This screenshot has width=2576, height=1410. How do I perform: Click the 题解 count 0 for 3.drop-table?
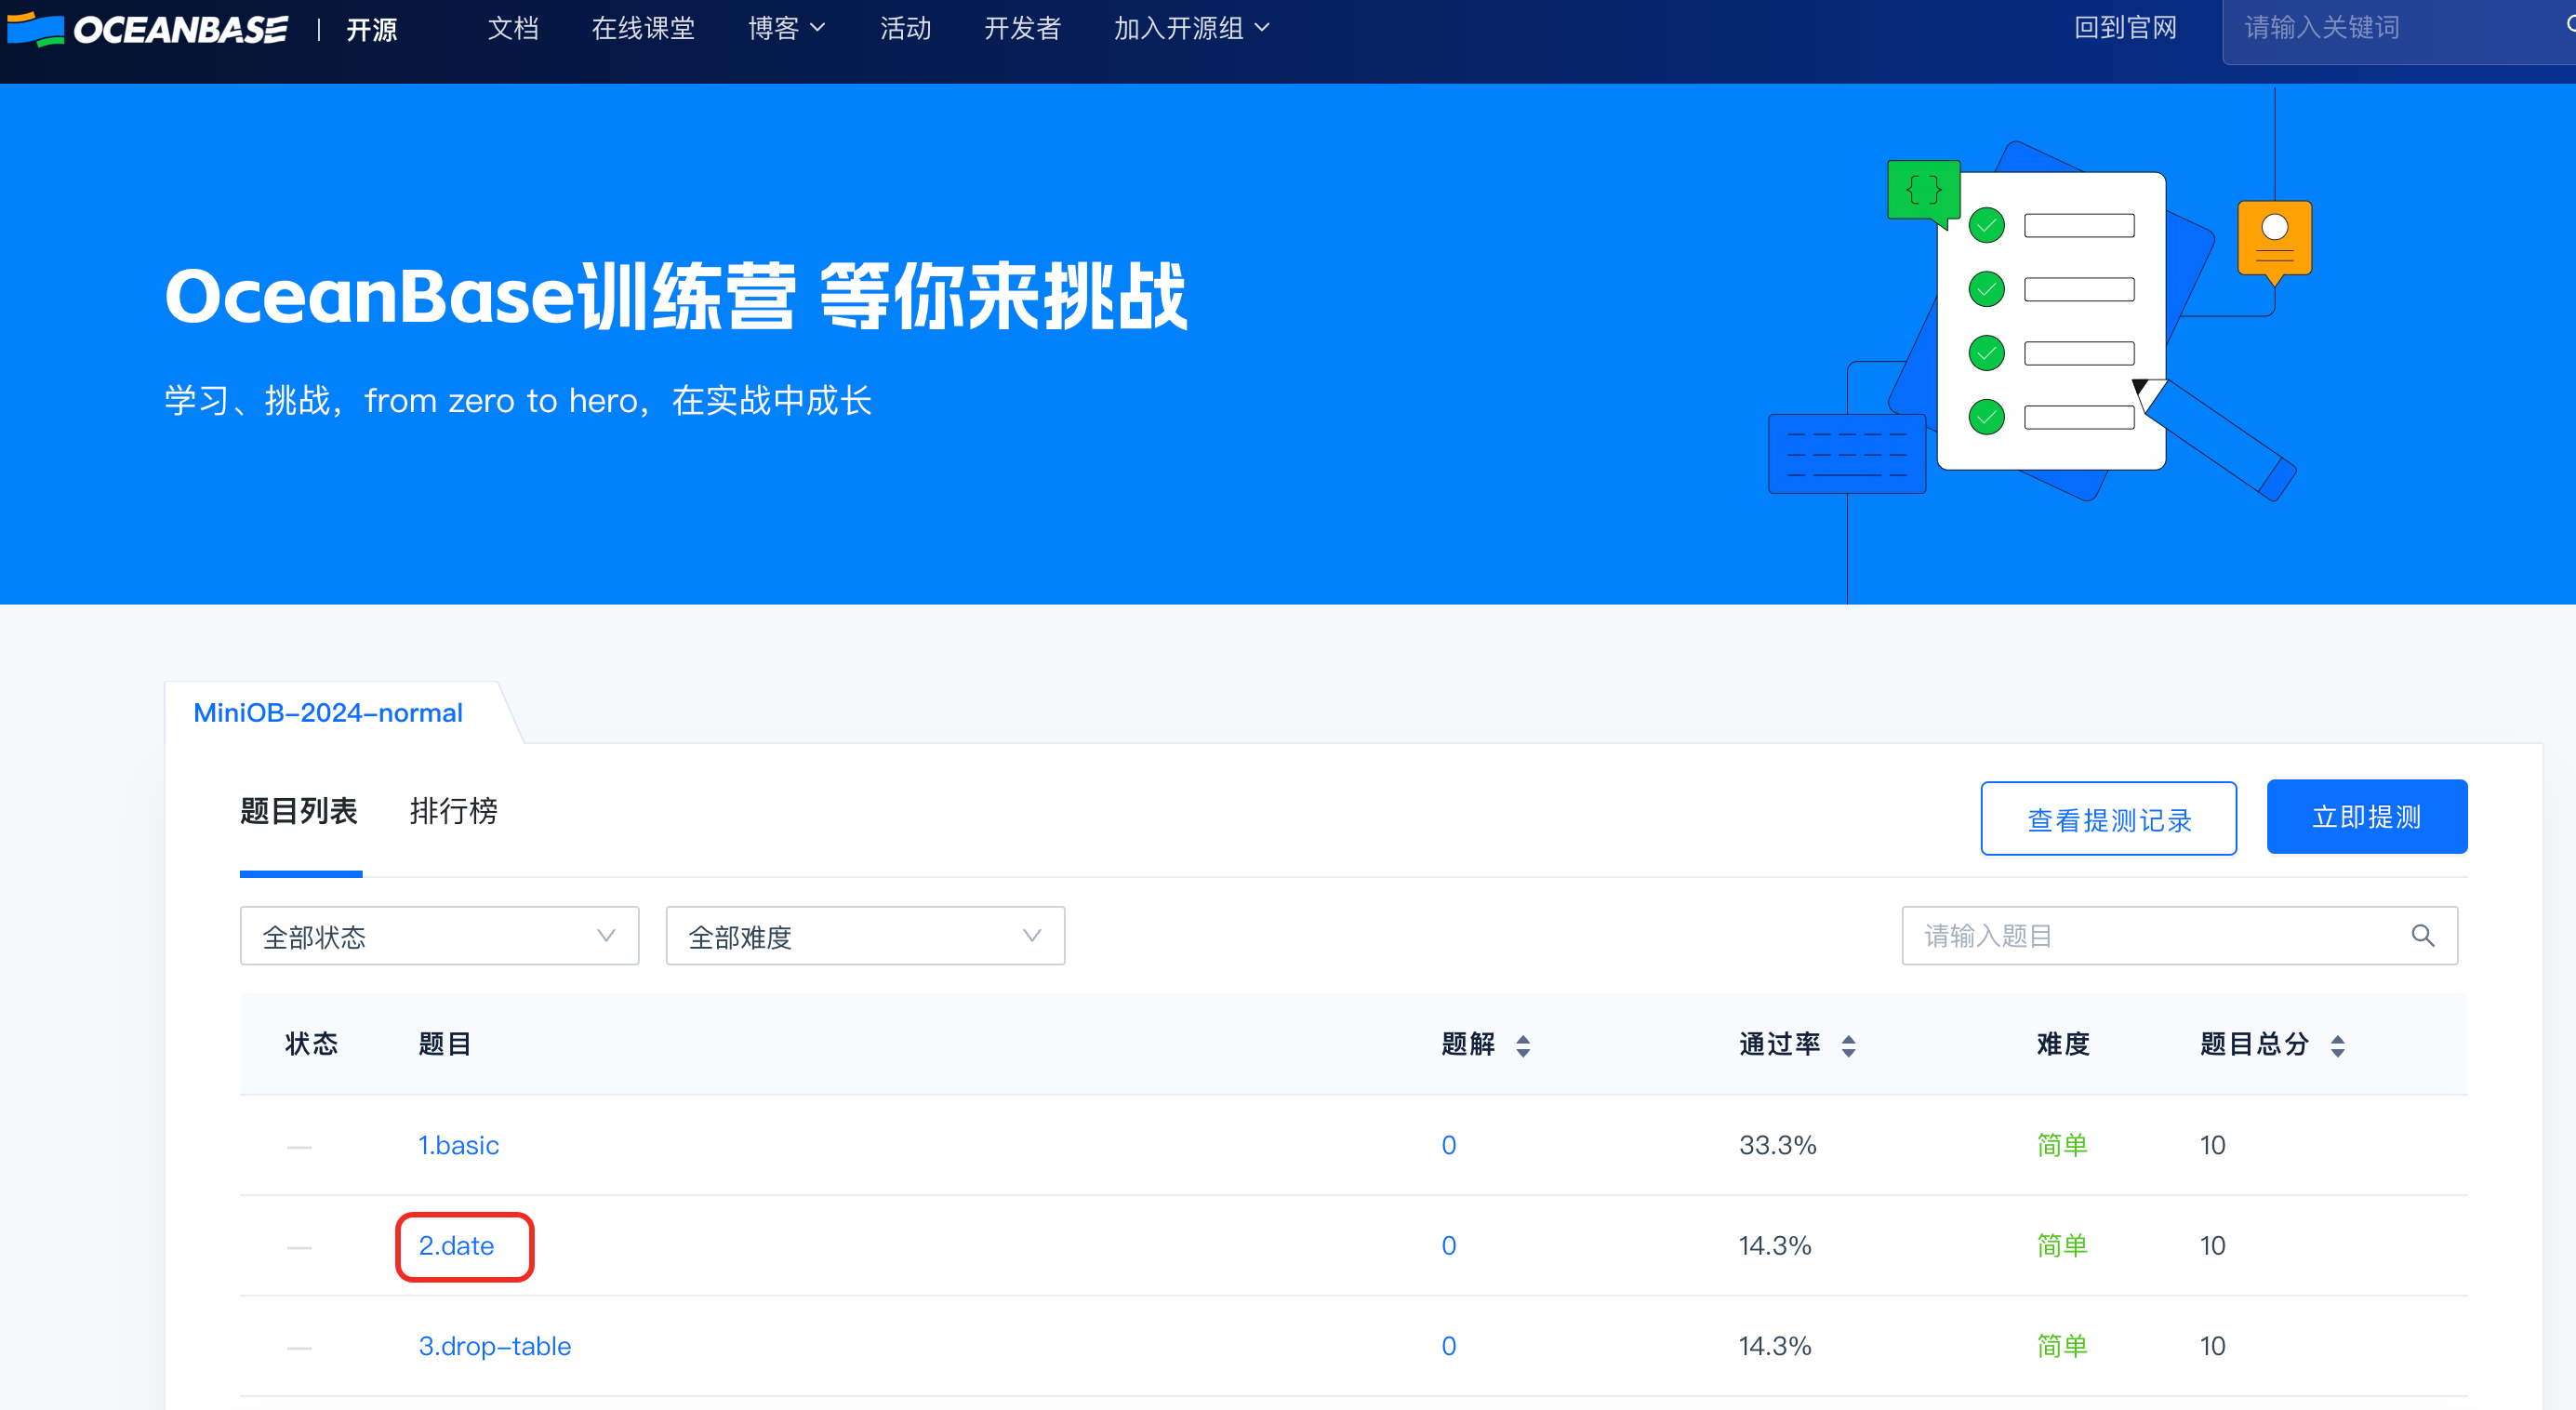tap(1449, 1346)
